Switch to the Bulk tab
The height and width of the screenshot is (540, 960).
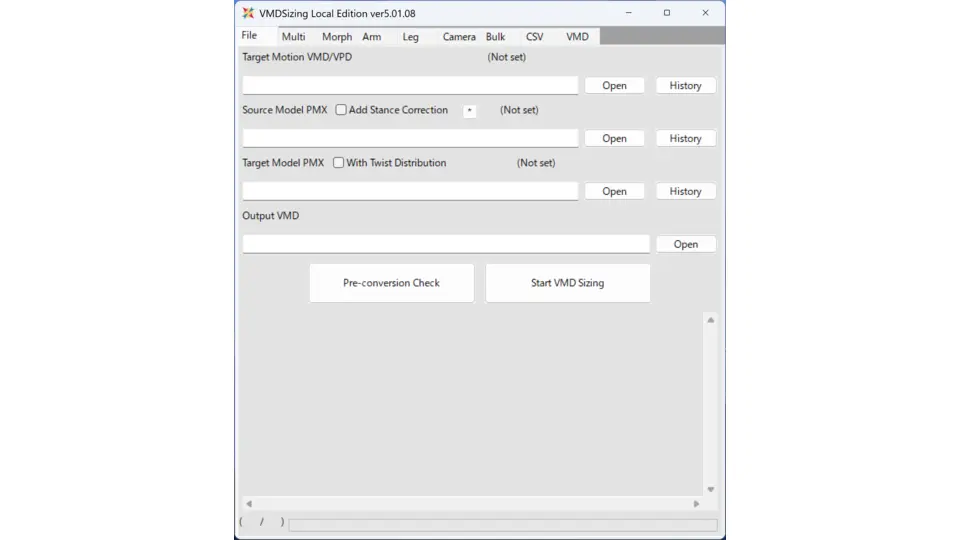[495, 37]
